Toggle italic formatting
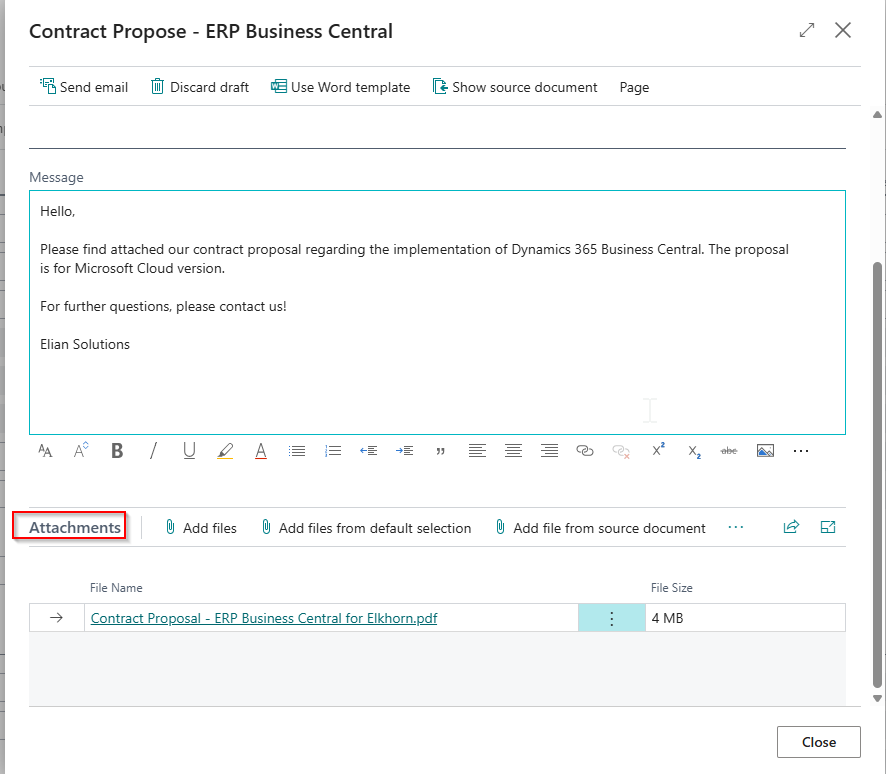Viewport: 886px width, 774px height. (x=153, y=451)
